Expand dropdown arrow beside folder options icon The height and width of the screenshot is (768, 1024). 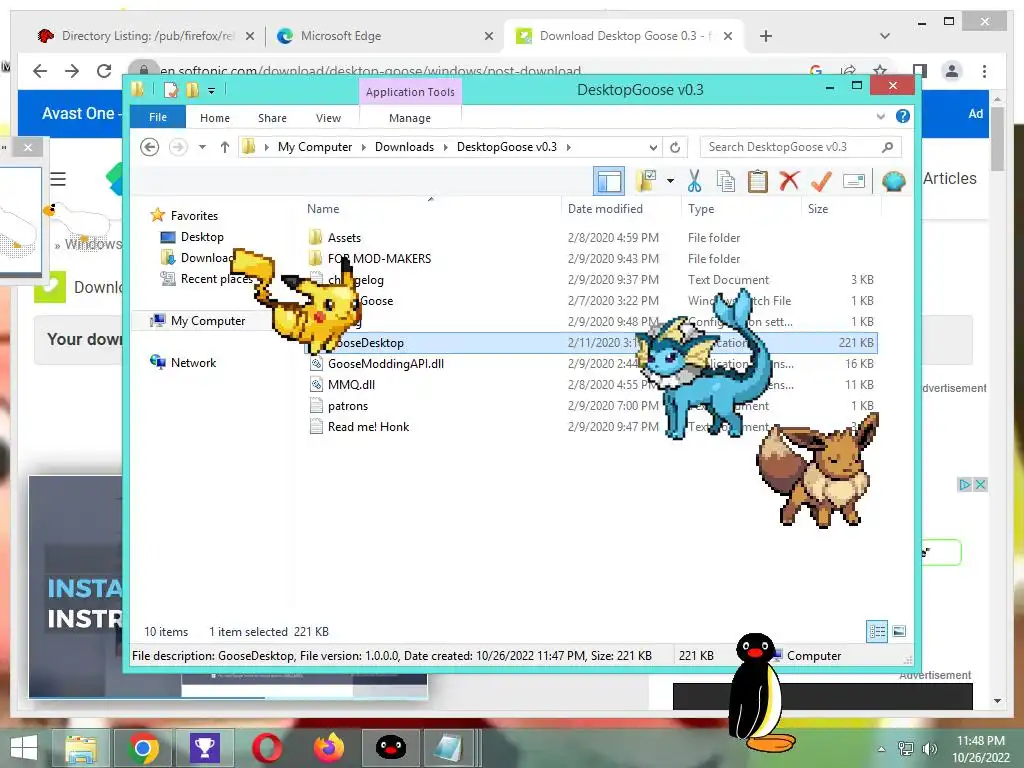click(x=671, y=181)
